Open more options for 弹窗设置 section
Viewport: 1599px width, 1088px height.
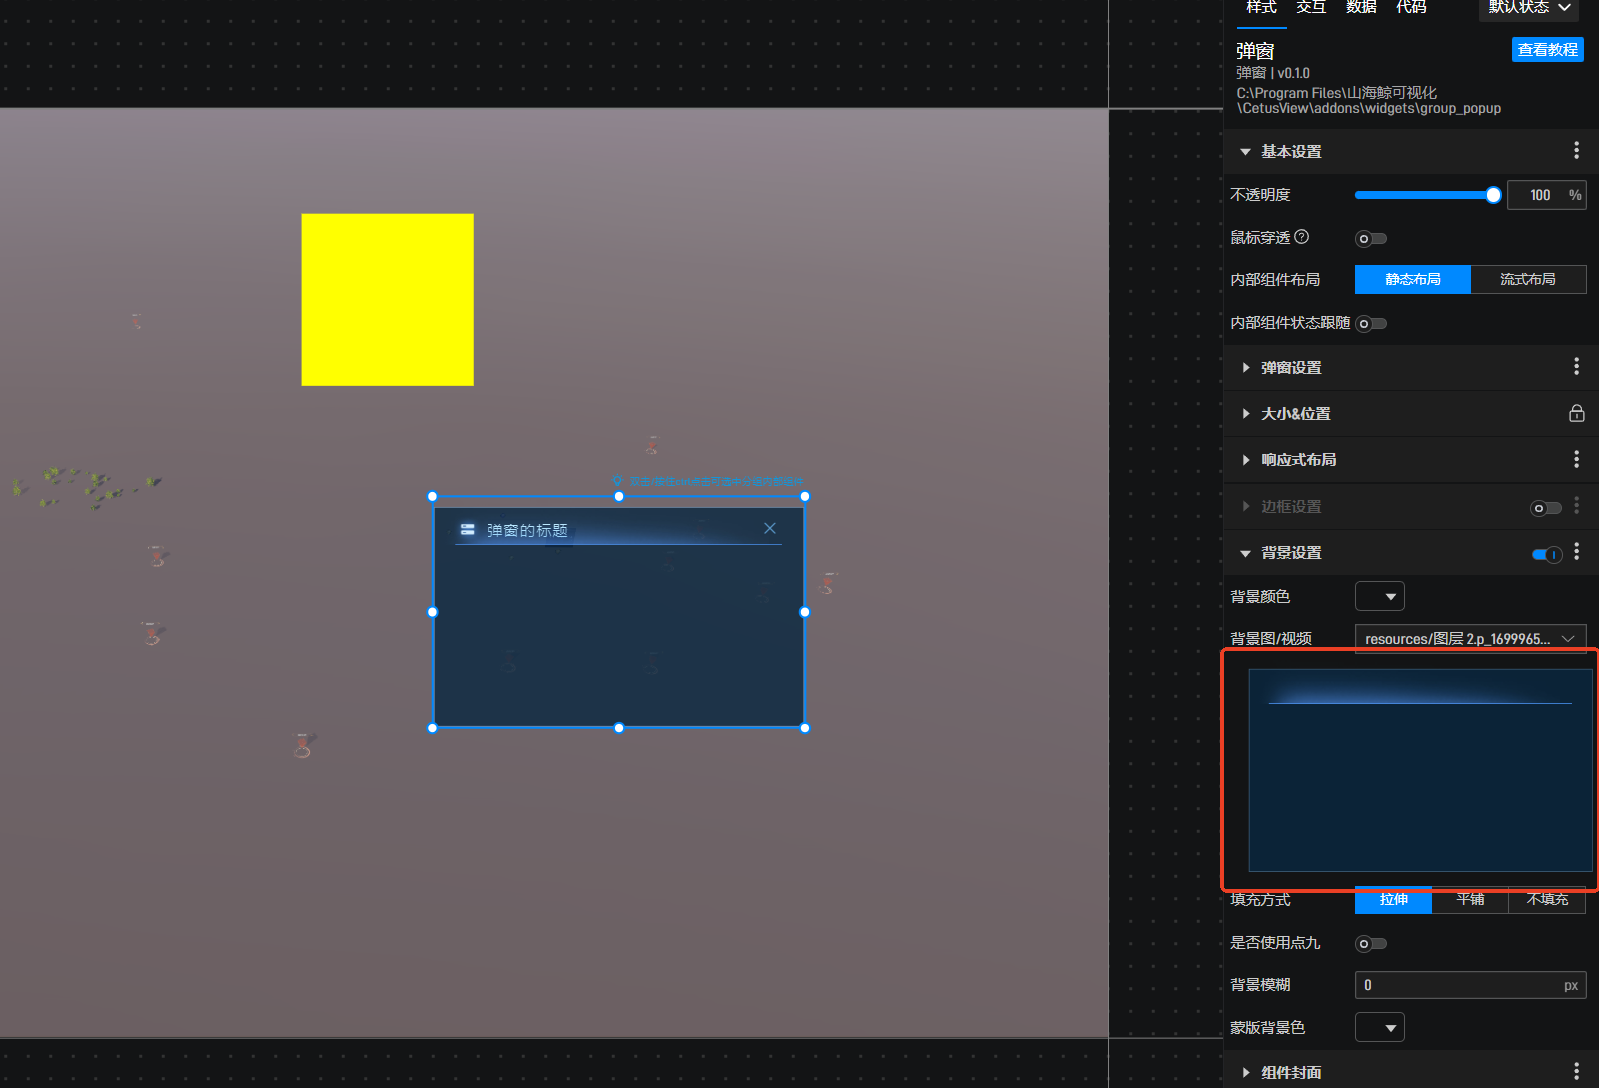[x=1576, y=367]
